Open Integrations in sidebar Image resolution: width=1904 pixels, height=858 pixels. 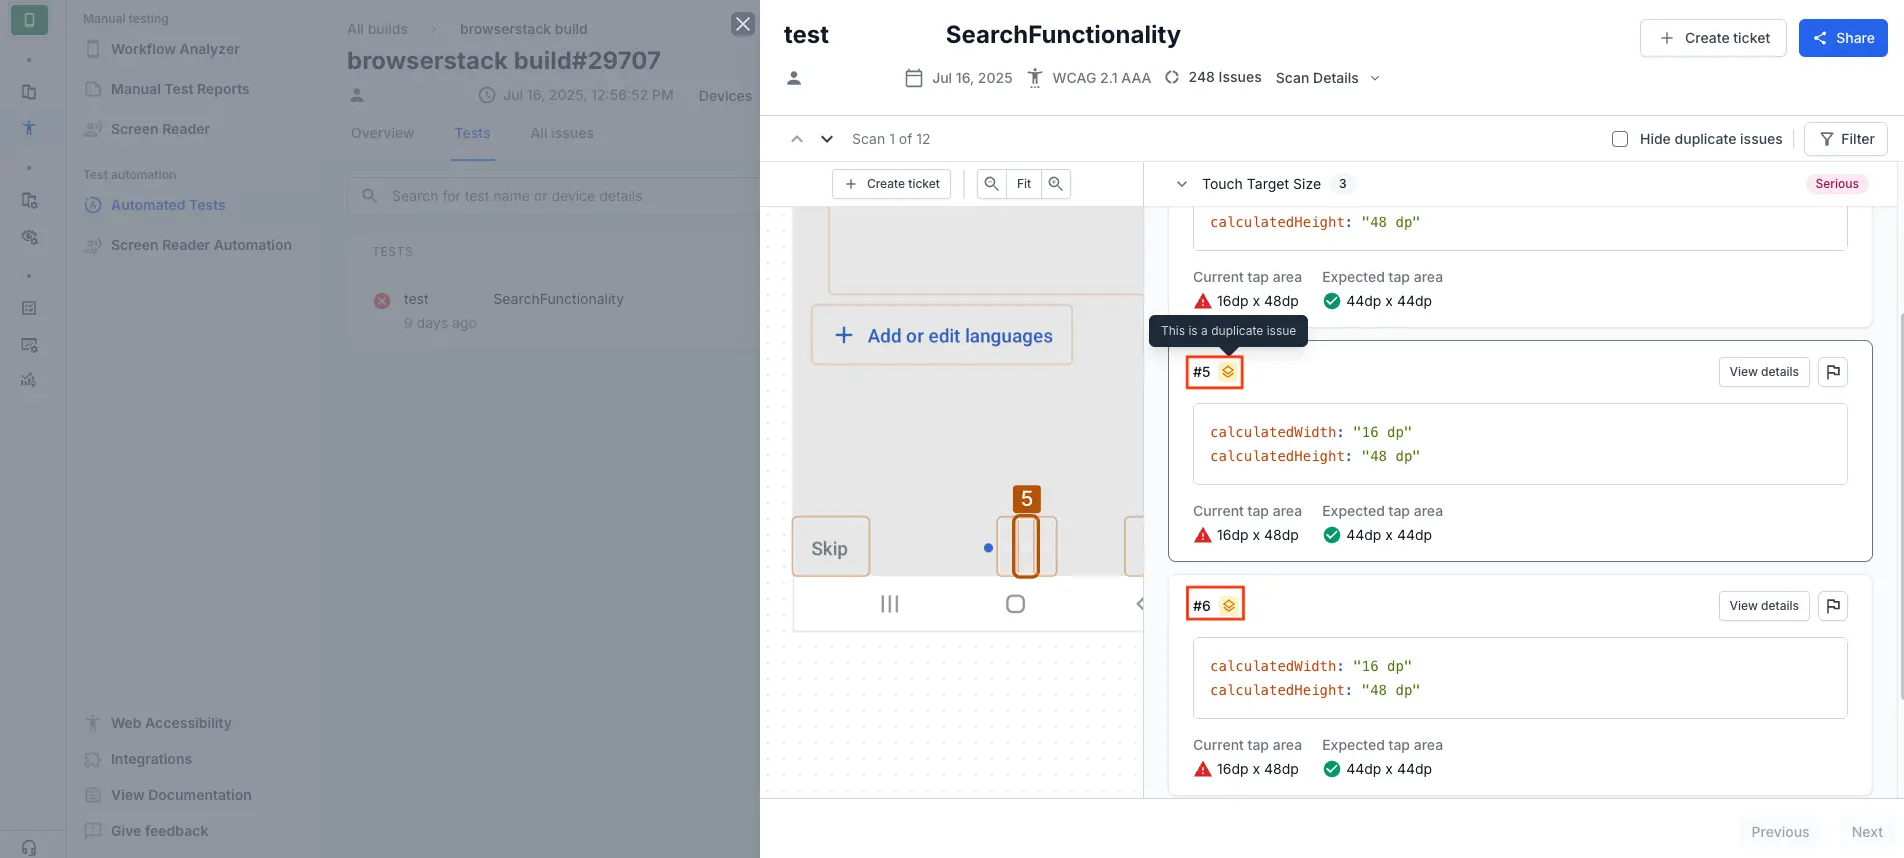coord(151,759)
